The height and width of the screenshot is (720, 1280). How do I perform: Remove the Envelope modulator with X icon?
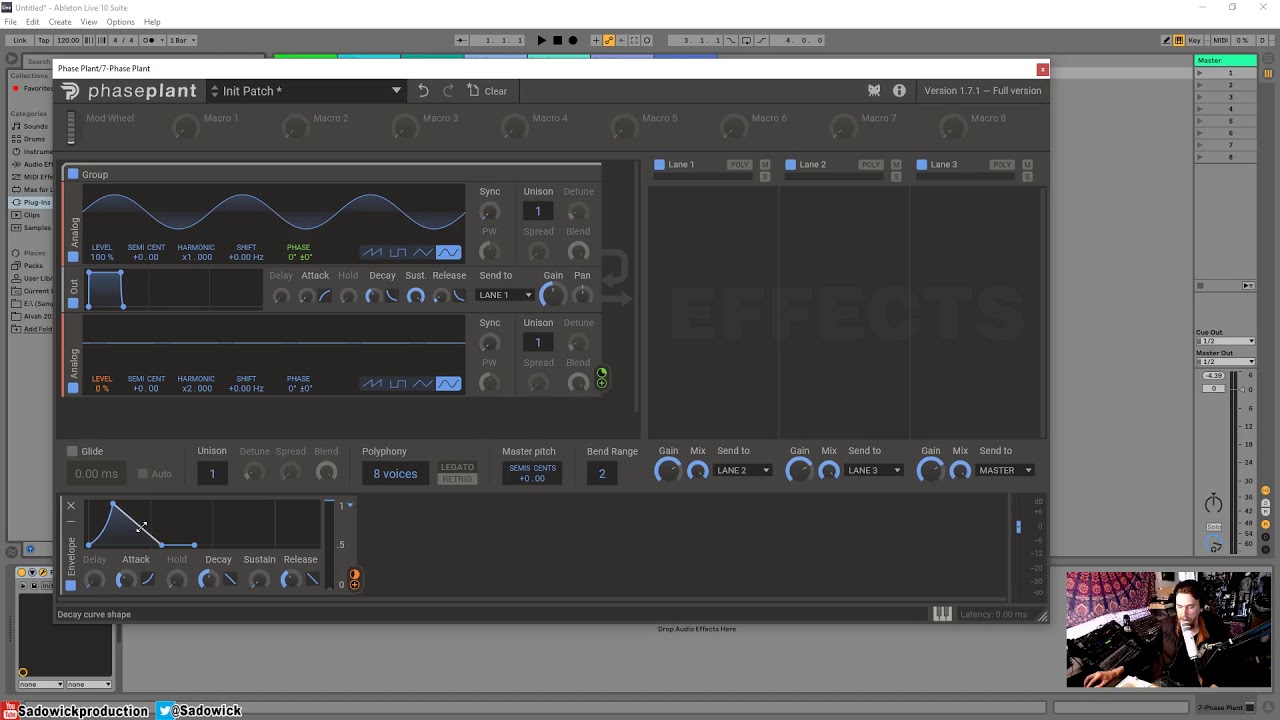click(x=71, y=506)
